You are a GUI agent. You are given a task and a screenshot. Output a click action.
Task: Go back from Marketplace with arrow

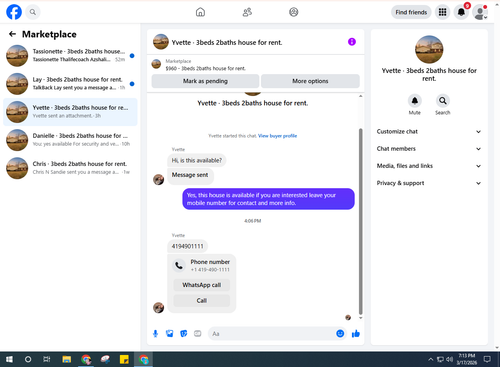pyautogui.click(x=12, y=34)
